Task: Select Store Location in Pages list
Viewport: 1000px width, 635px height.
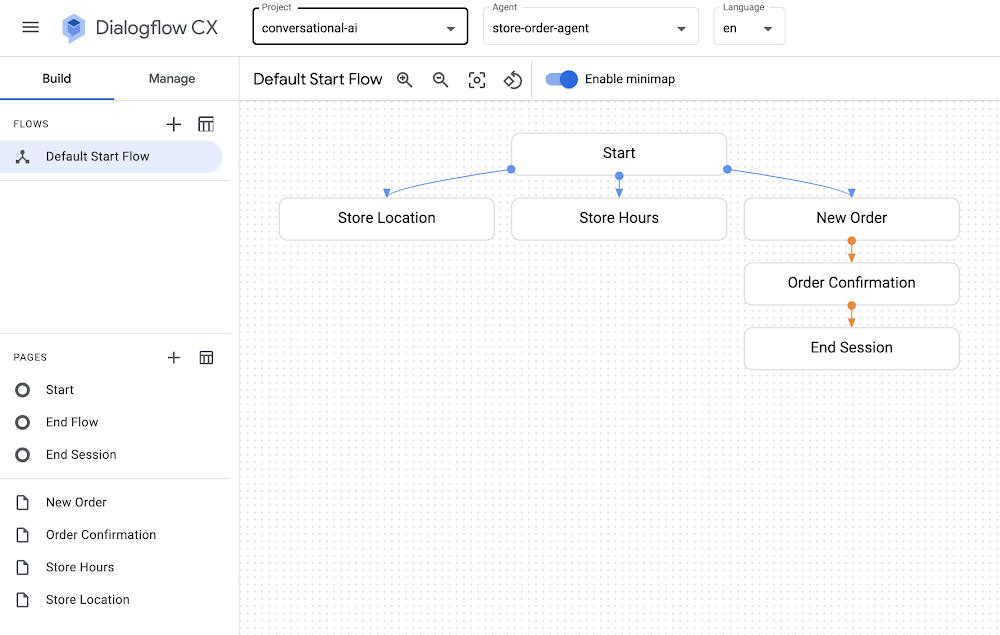Action: click(x=87, y=600)
